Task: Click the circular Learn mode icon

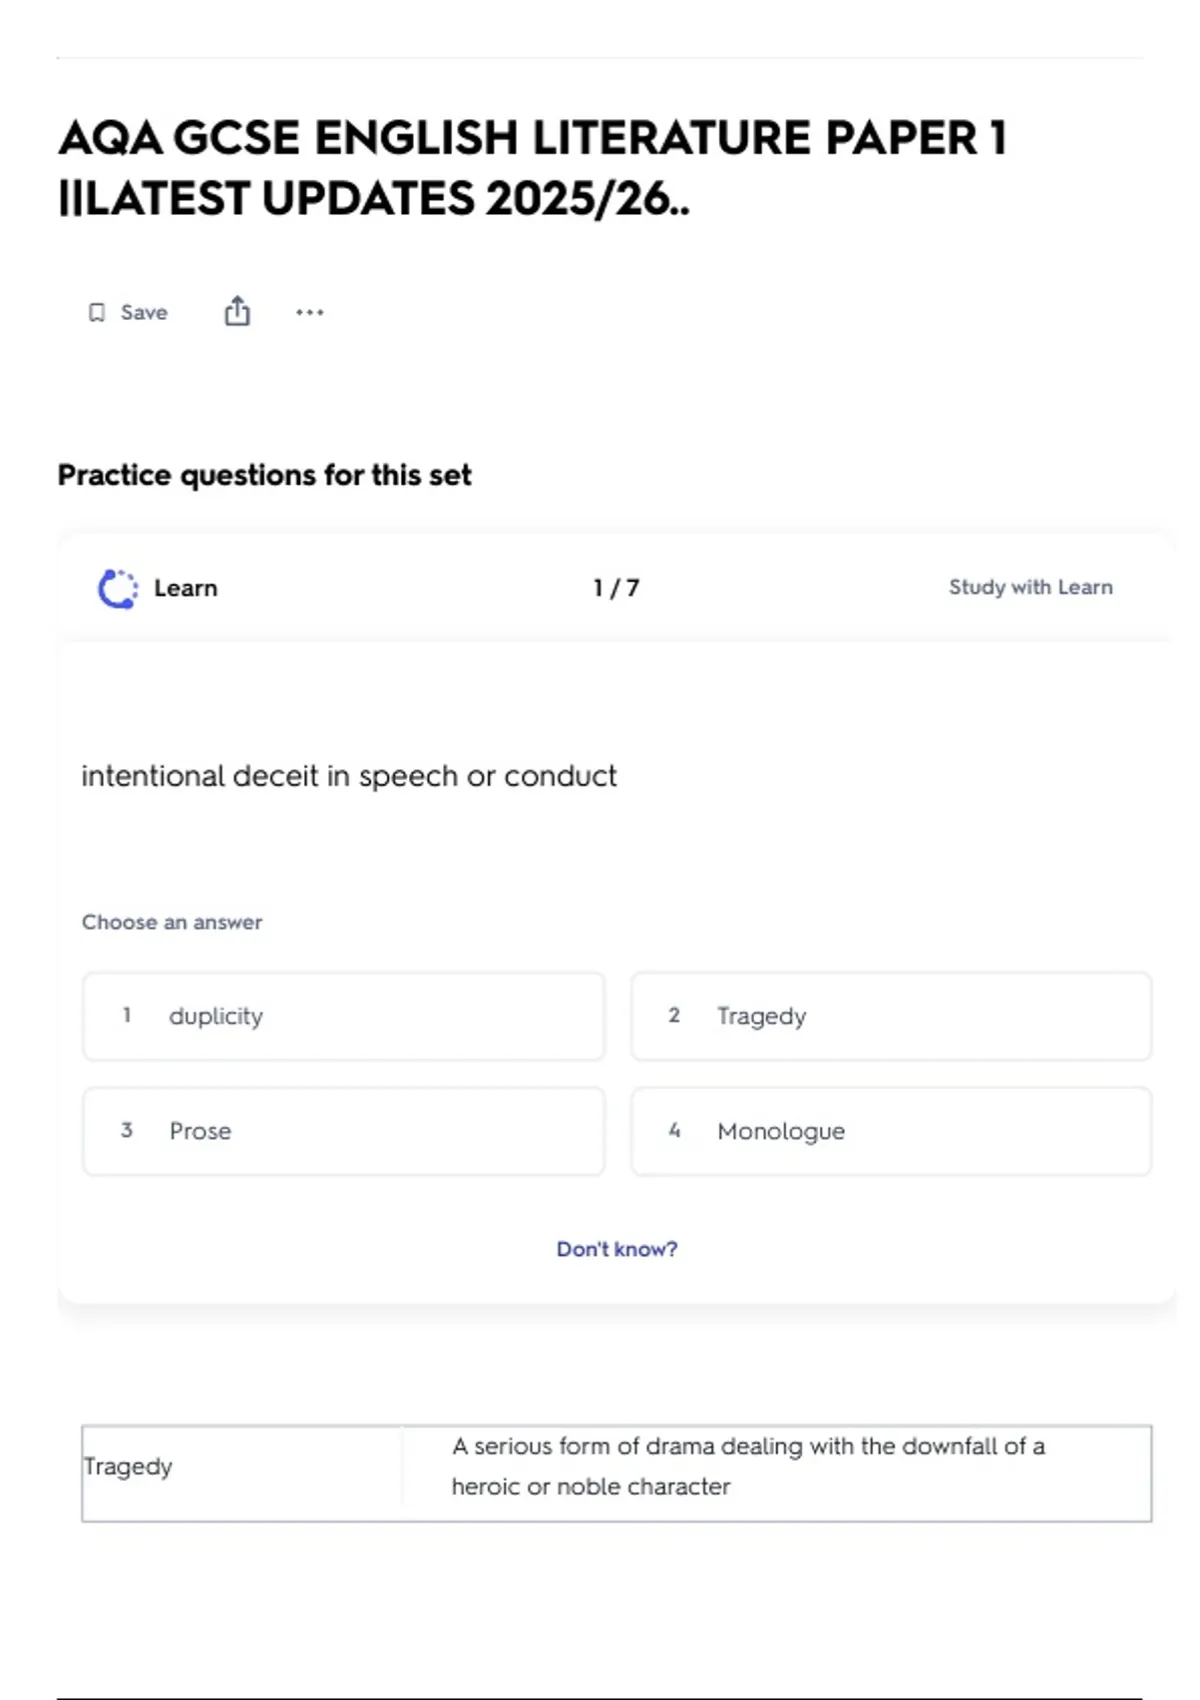Action: (x=118, y=589)
